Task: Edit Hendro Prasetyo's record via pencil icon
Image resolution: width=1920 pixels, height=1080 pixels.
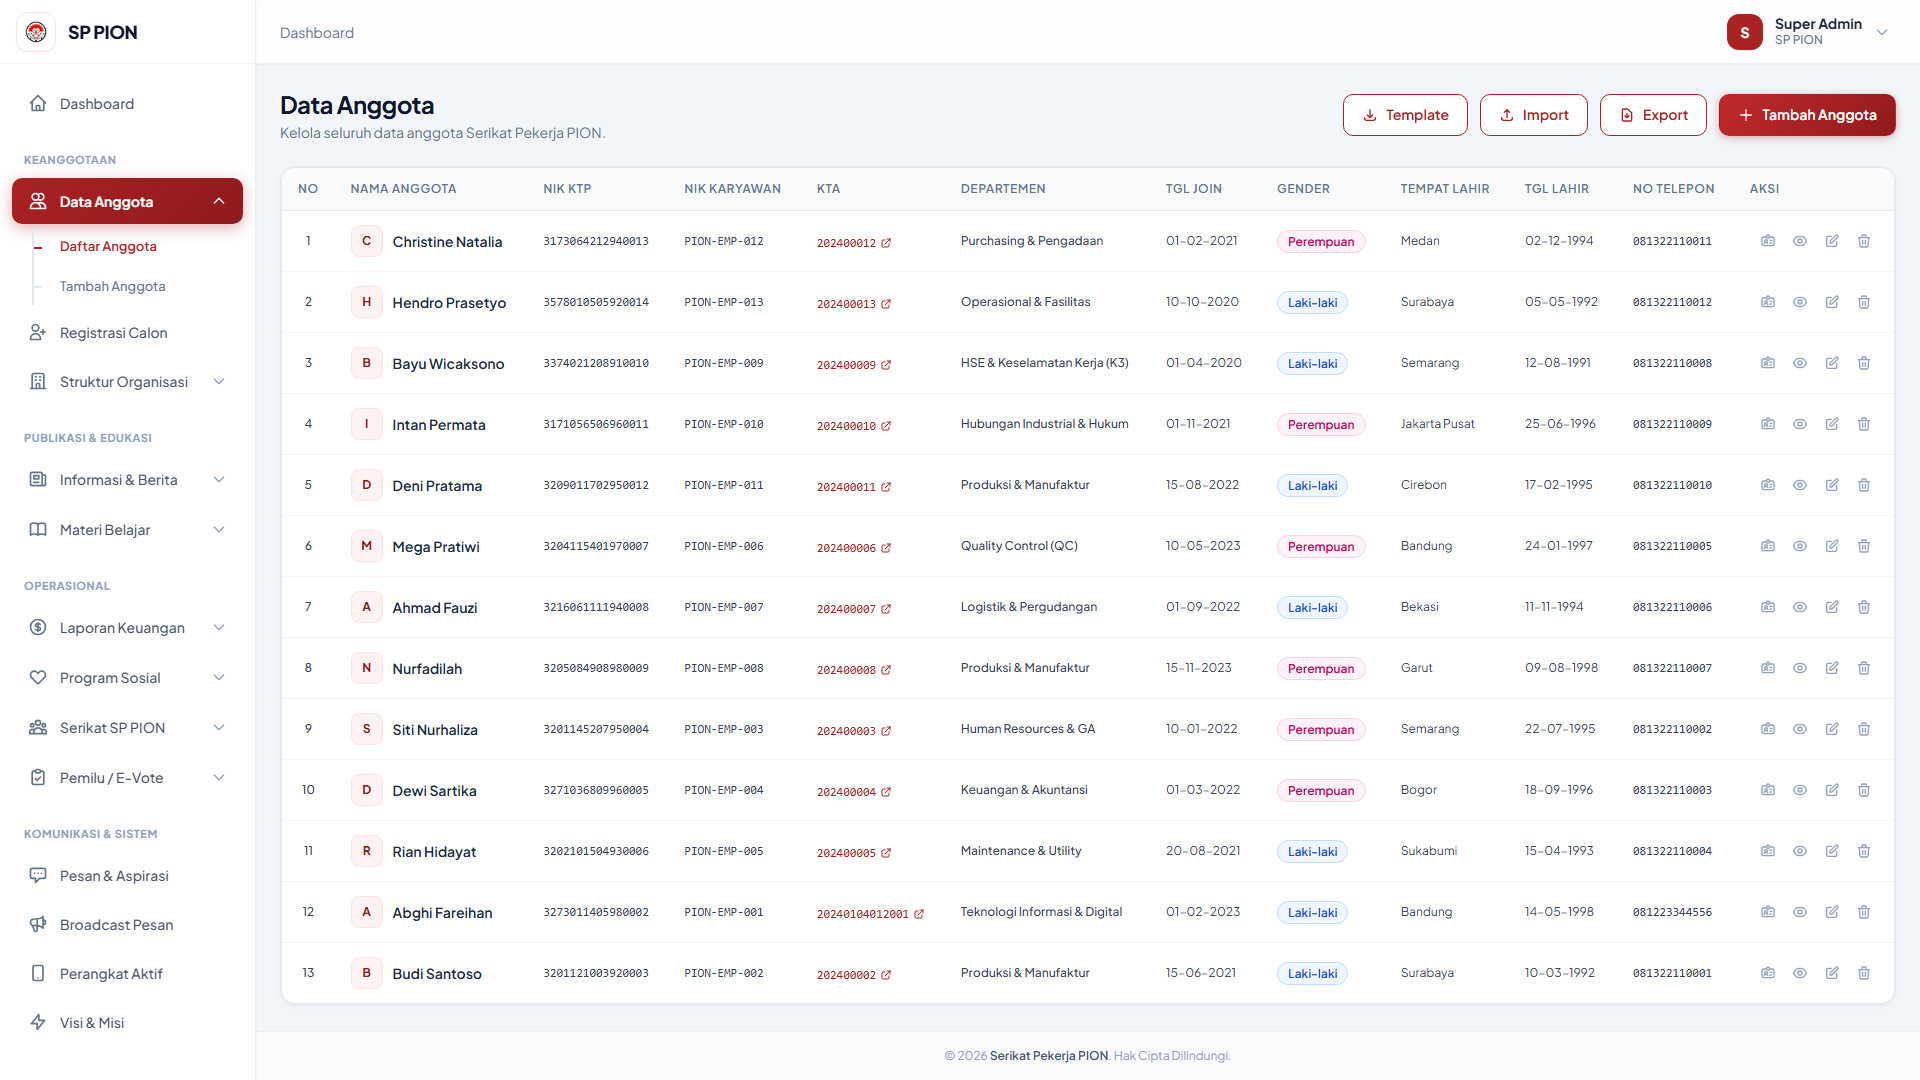Action: click(1832, 302)
